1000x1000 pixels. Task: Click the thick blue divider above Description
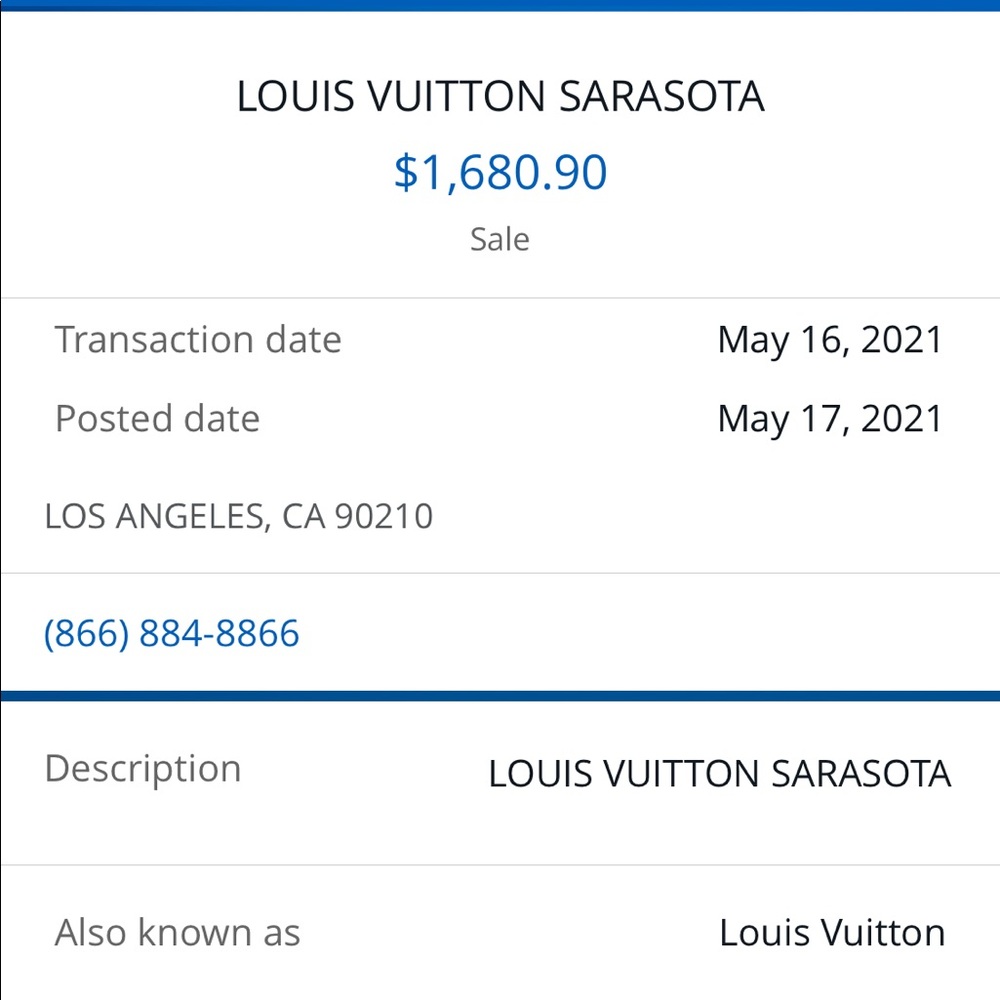click(x=500, y=696)
